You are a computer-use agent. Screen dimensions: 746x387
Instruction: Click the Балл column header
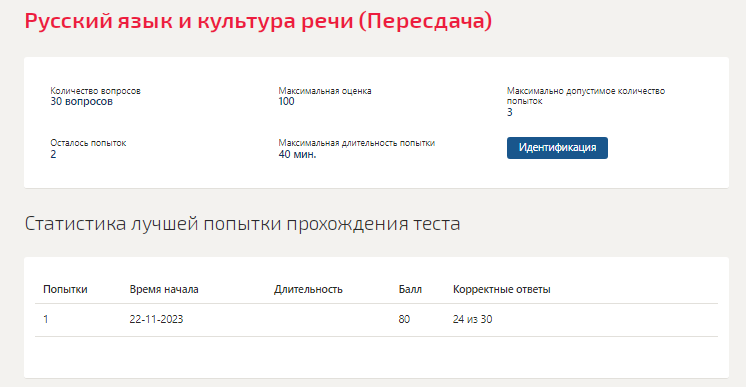pyautogui.click(x=410, y=289)
